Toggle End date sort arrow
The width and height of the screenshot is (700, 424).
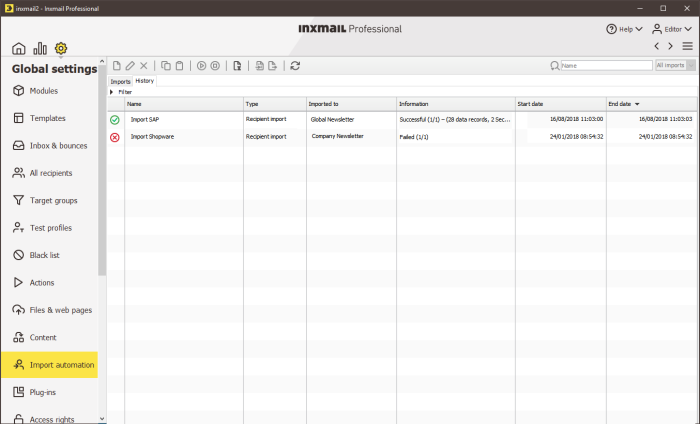(637, 104)
